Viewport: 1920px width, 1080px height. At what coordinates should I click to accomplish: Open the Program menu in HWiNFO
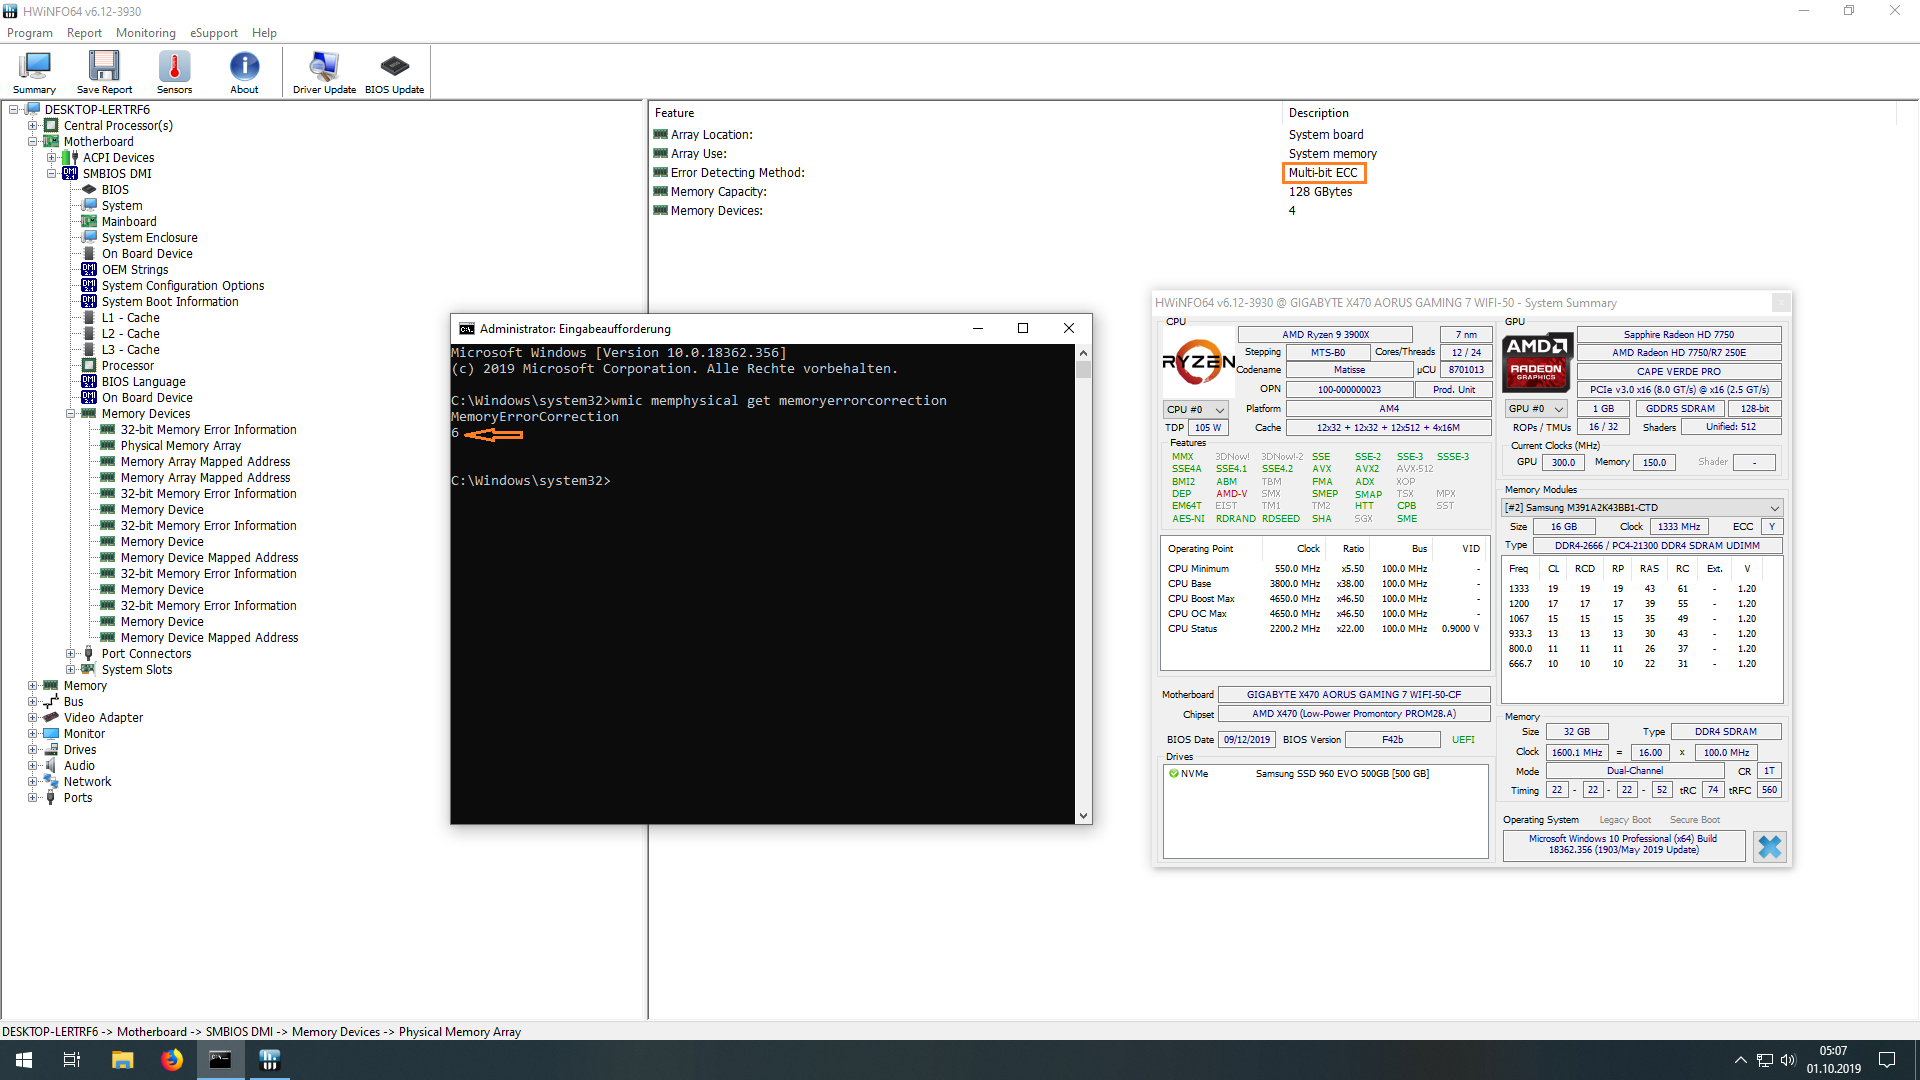coord(28,33)
